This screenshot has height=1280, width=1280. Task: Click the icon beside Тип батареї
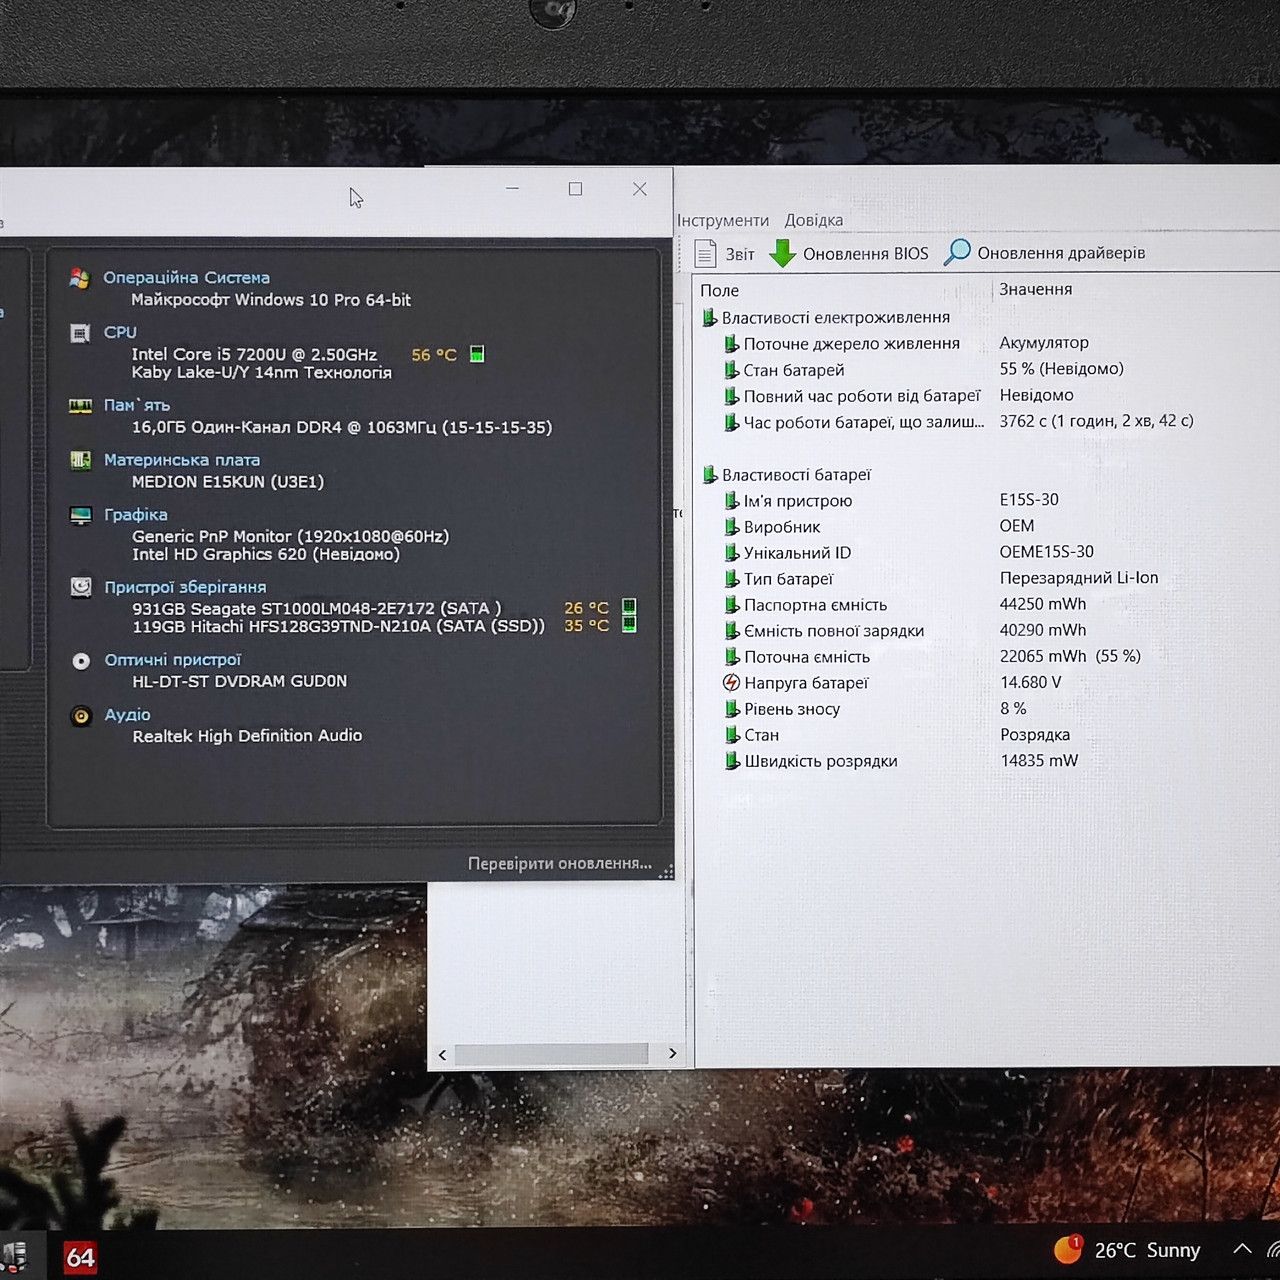tap(731, 579)
